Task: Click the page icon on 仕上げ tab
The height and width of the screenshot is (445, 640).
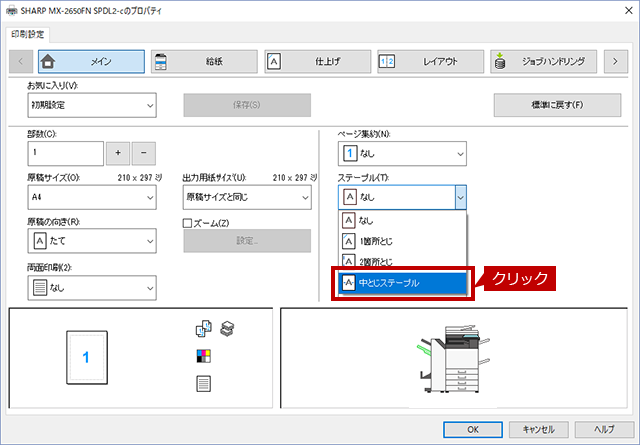Action: (274, 62)
